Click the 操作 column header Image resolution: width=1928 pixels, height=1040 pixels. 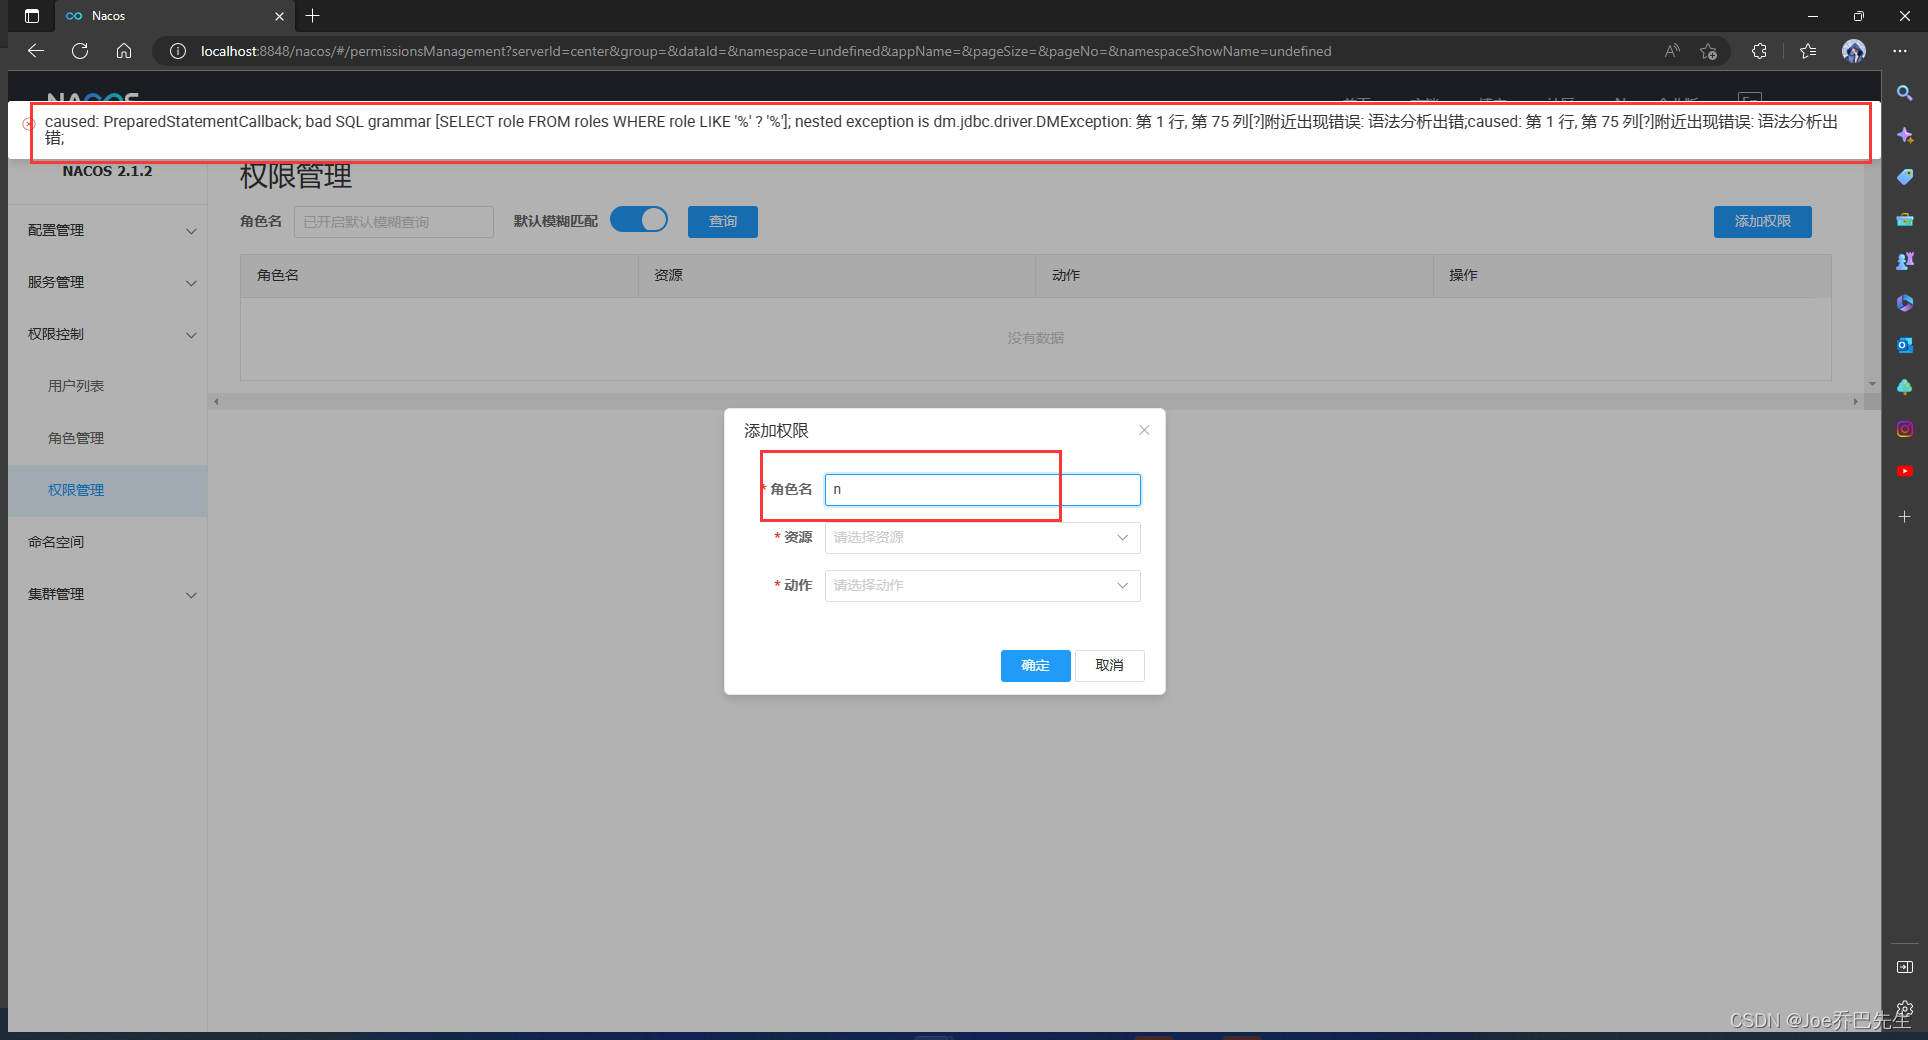point(1632,275)
